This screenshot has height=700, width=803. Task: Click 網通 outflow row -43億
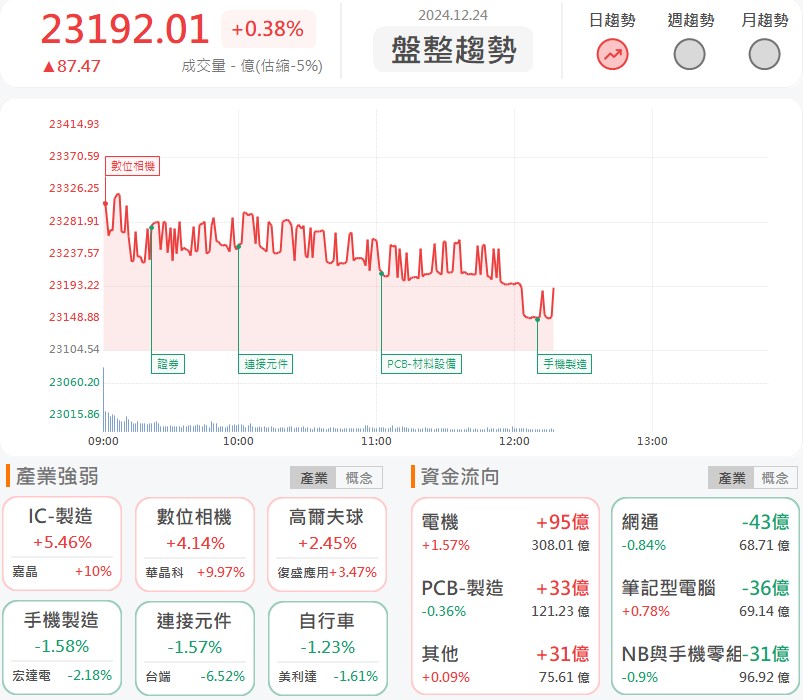[x=705, y=533]
